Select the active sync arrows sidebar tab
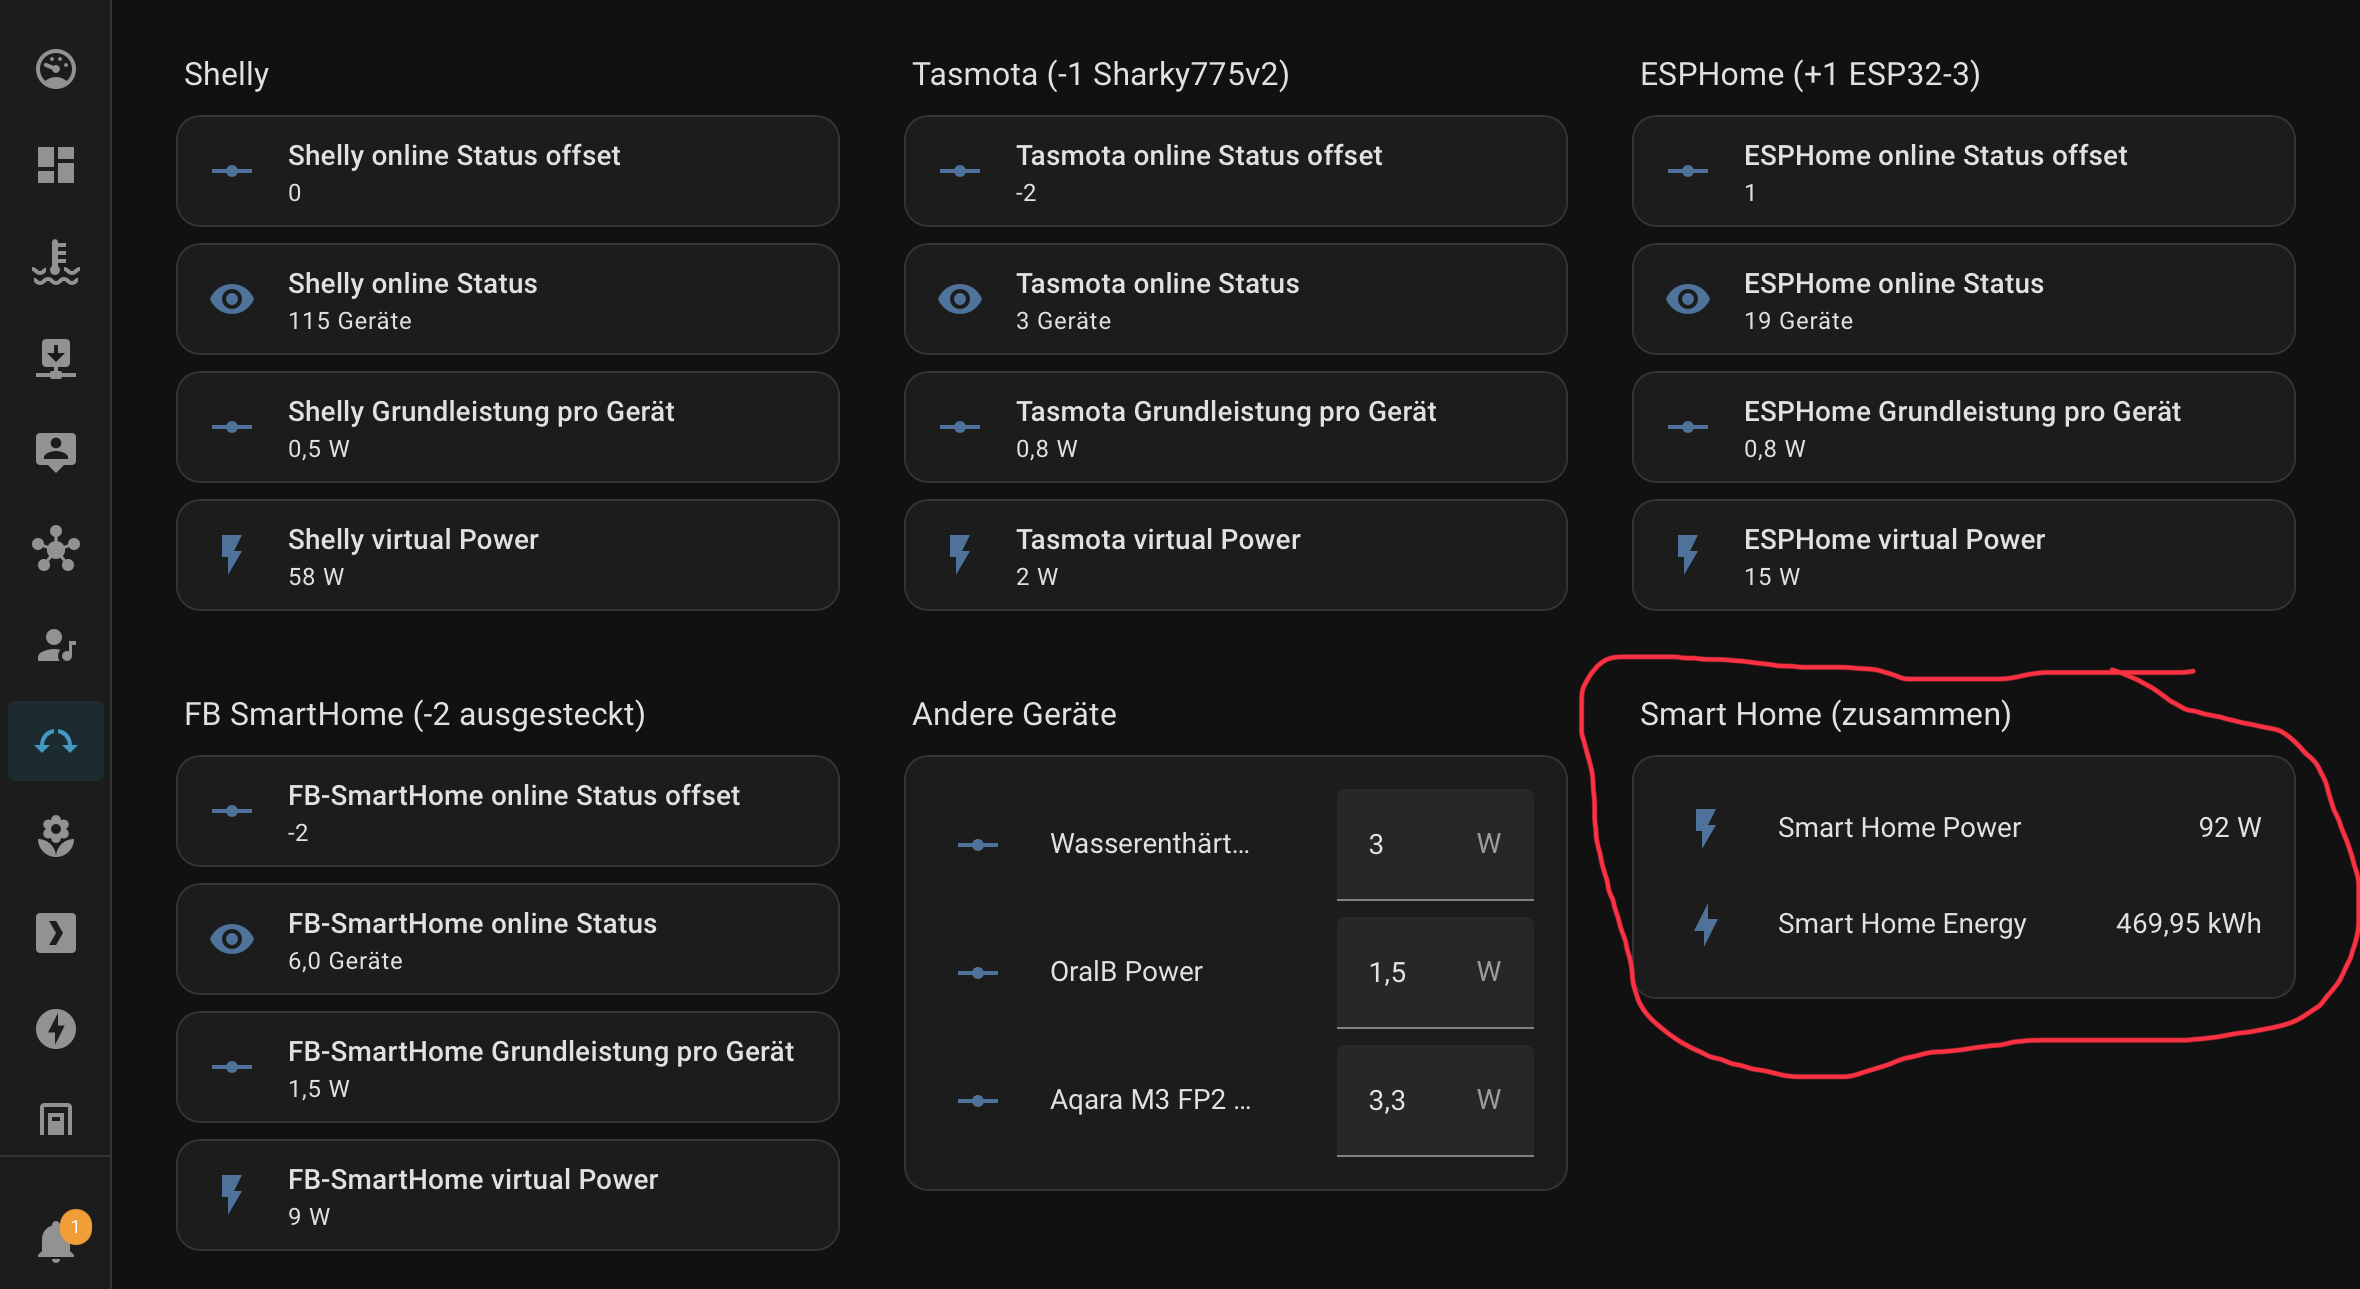This screenshot has height=1289, width=2360. click(x=56, y=741)
